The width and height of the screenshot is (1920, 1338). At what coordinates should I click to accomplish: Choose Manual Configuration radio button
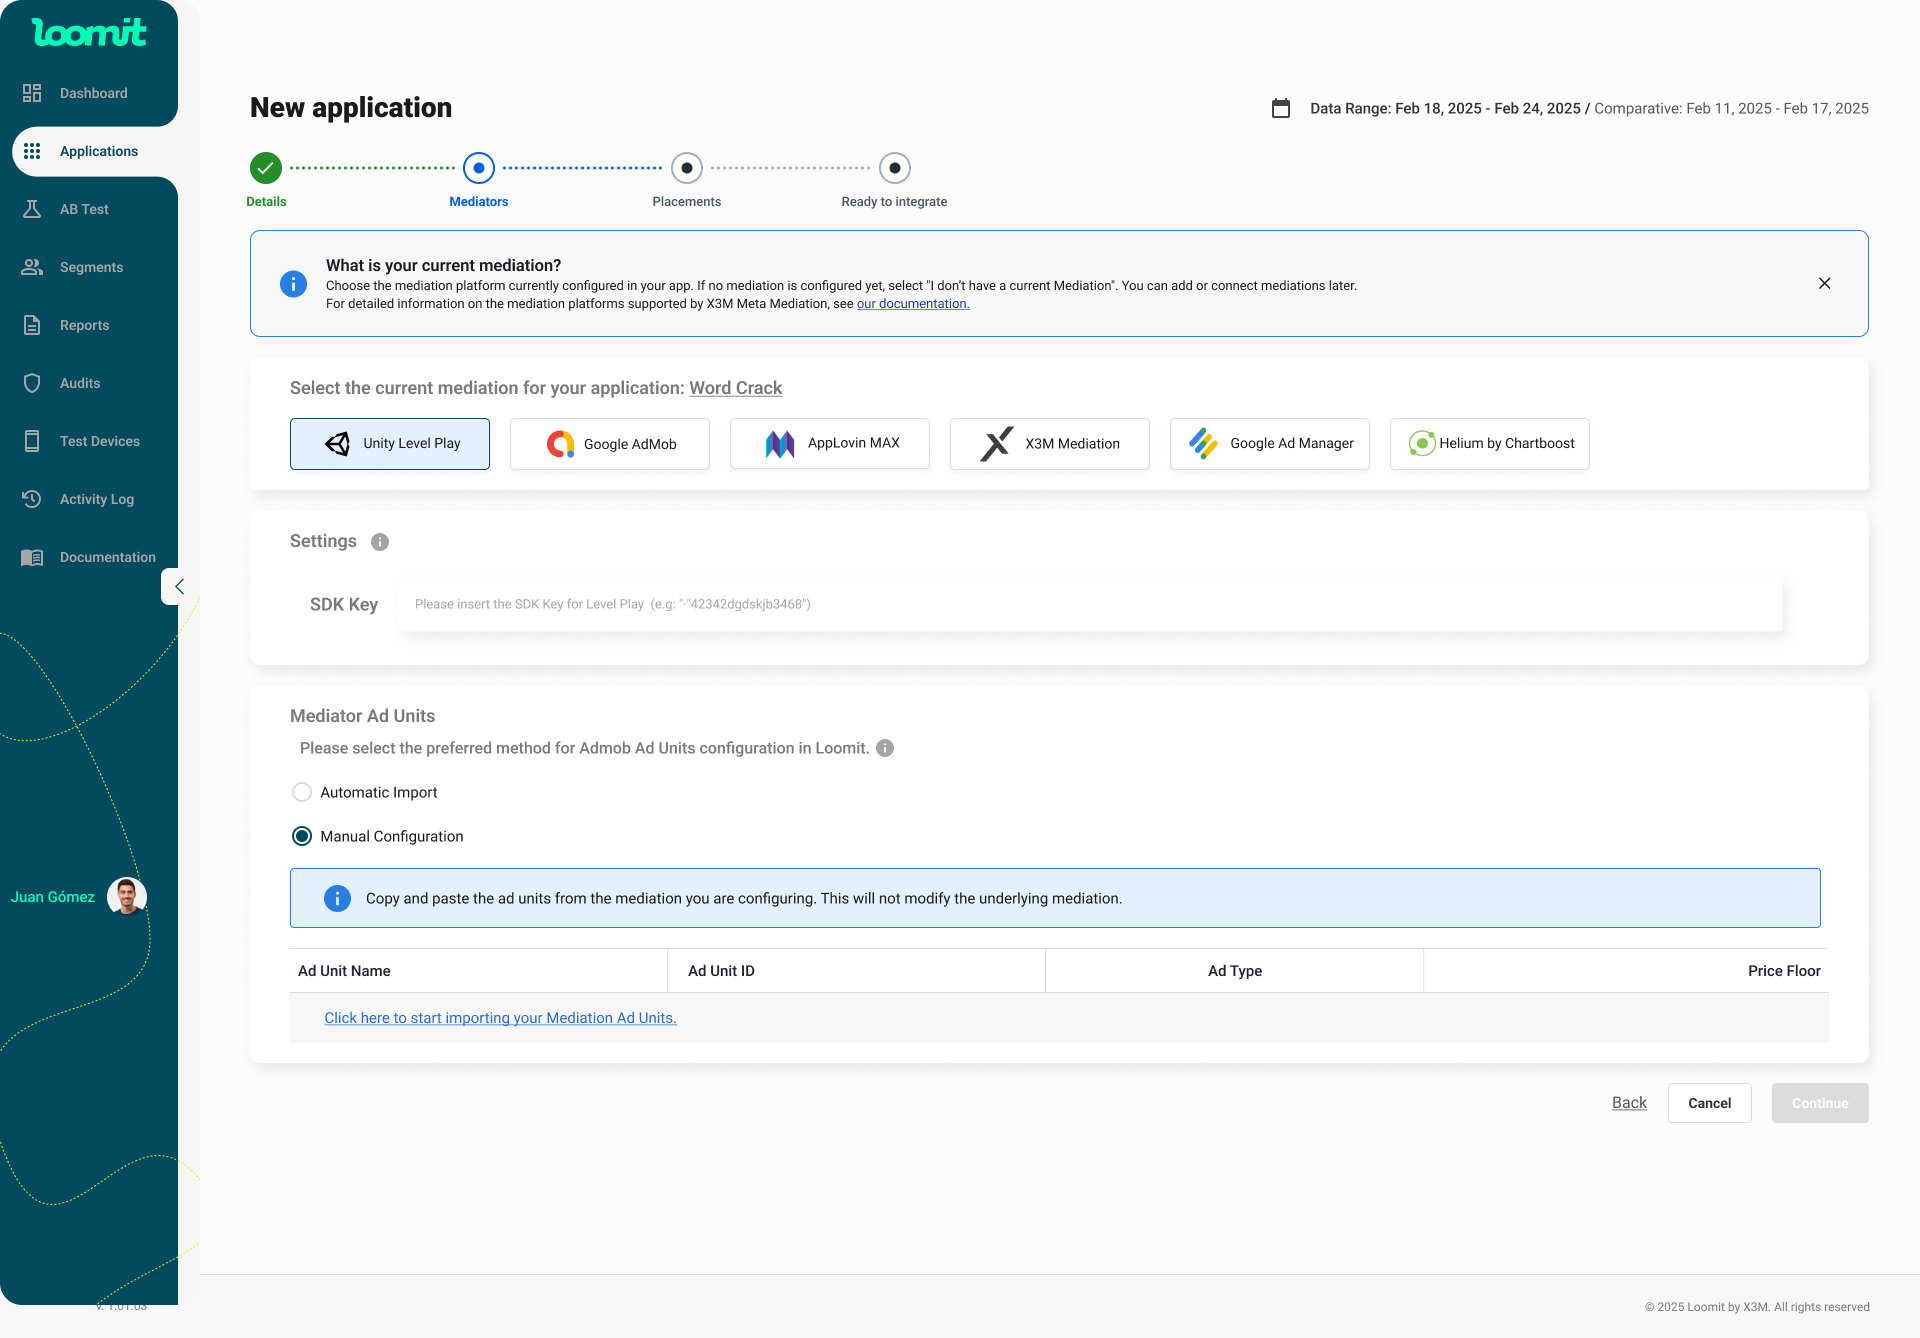(x=302, y=836)
